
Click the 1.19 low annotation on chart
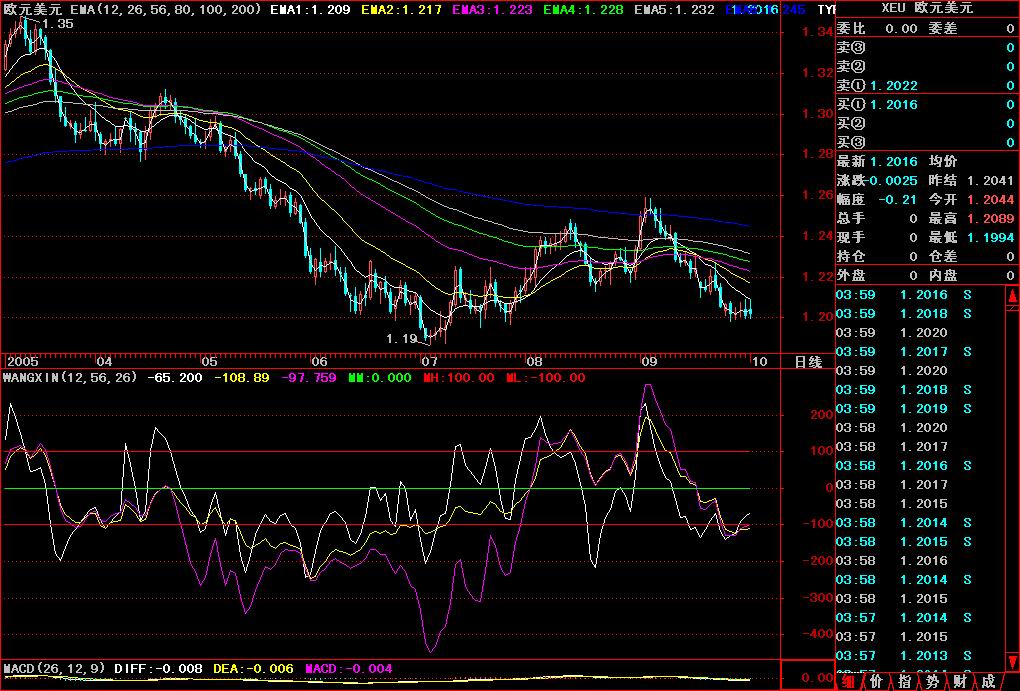[401, 338]
